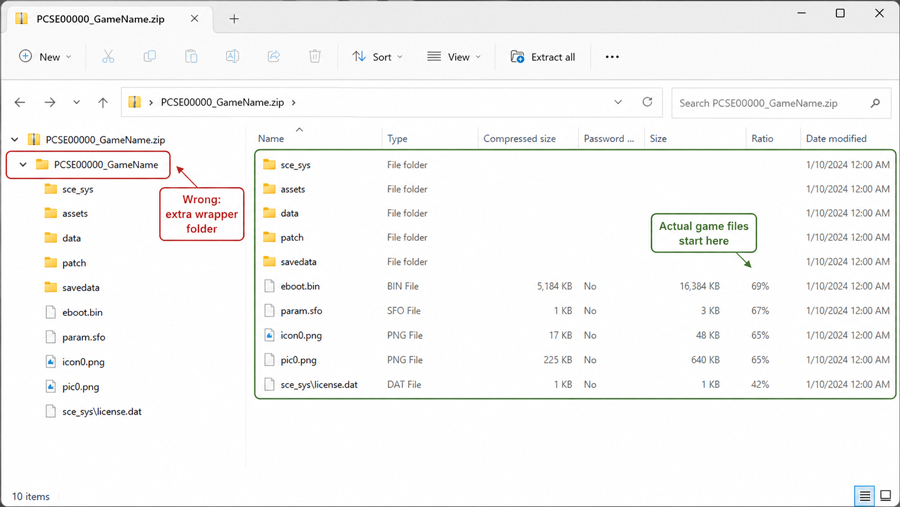Click the 225 KB compressed size cell

(558, 360)
